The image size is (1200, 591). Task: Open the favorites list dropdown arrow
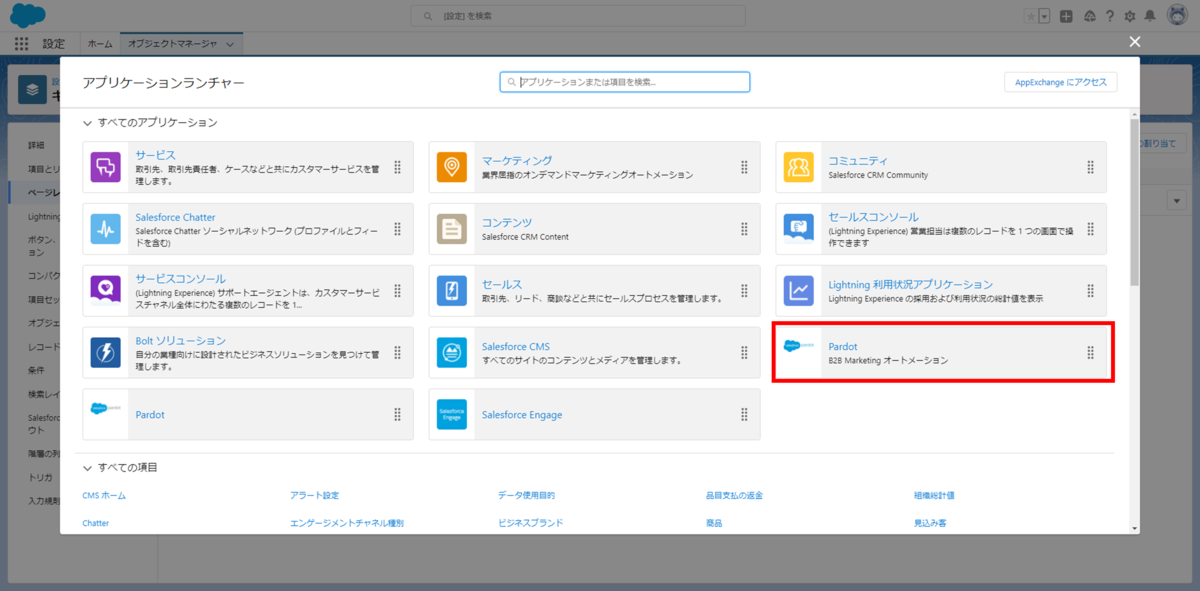(x=1045, y=16)
